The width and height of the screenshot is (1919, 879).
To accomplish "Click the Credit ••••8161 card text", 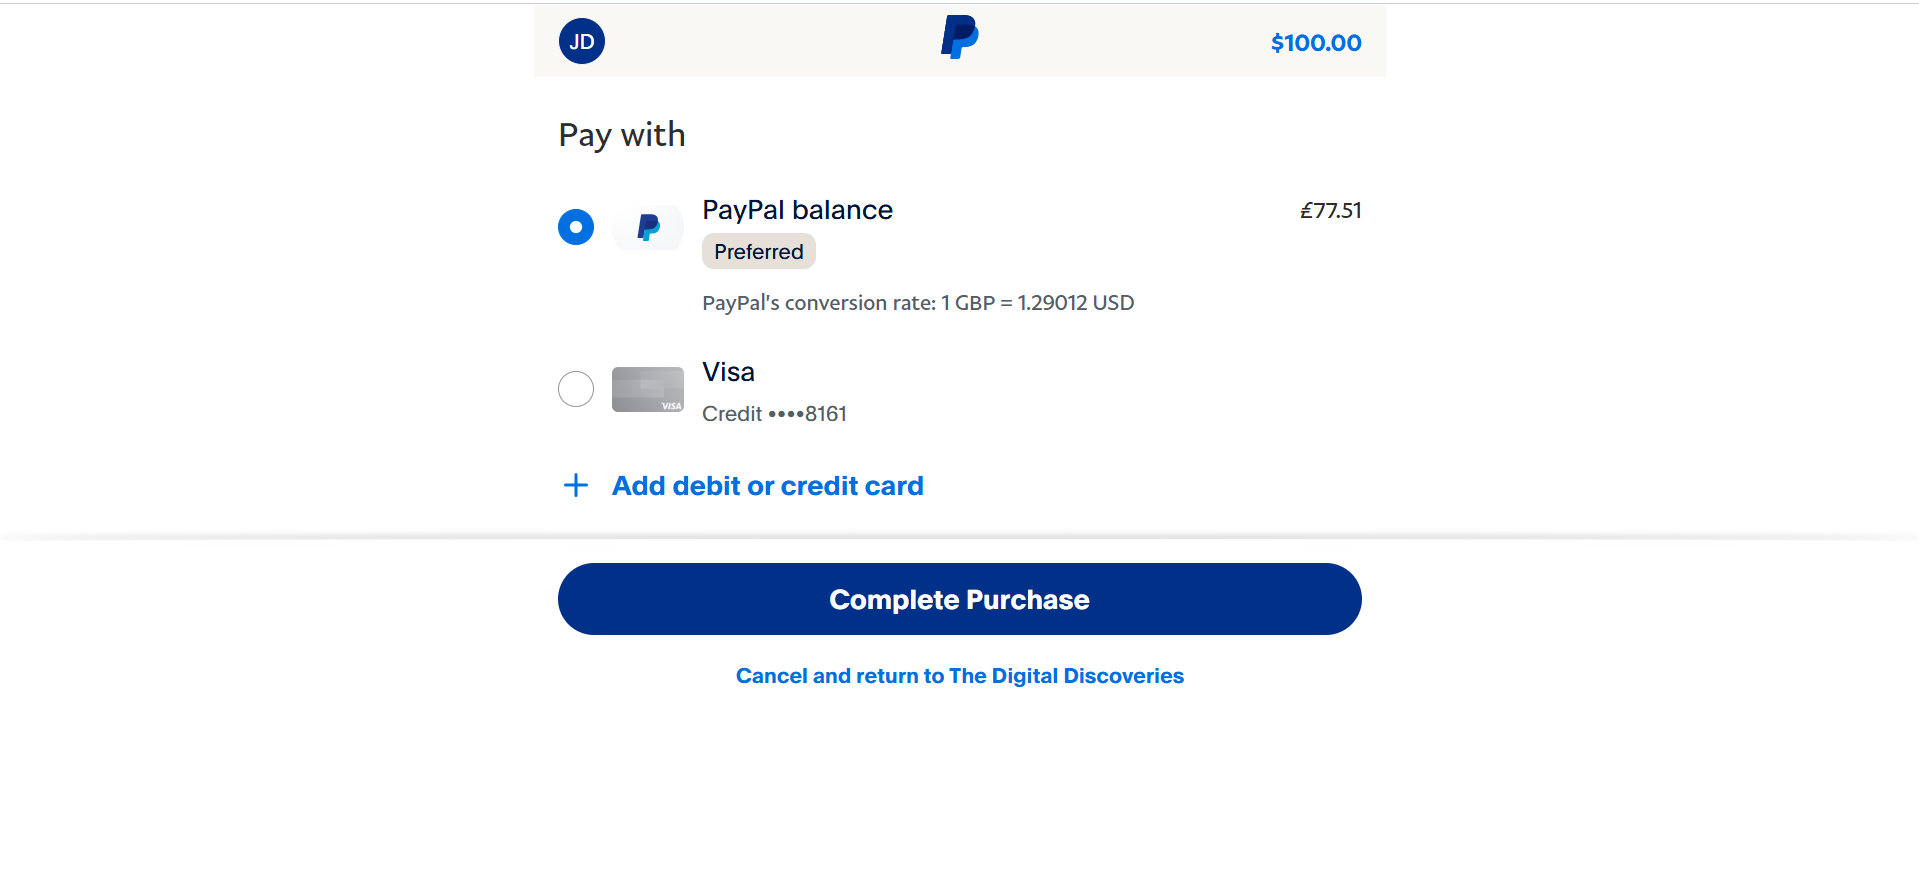I will click(x=774, y=413).
